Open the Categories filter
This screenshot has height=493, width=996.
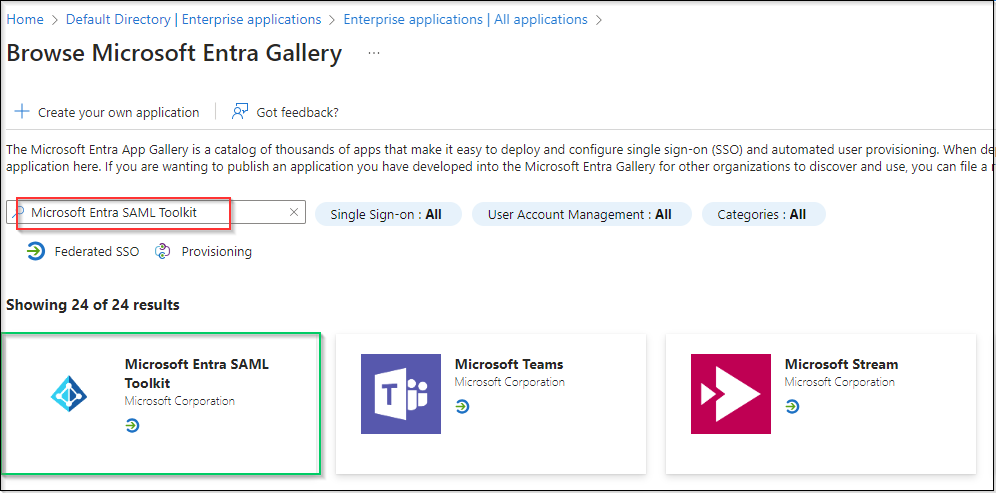(x=764, y=215)
